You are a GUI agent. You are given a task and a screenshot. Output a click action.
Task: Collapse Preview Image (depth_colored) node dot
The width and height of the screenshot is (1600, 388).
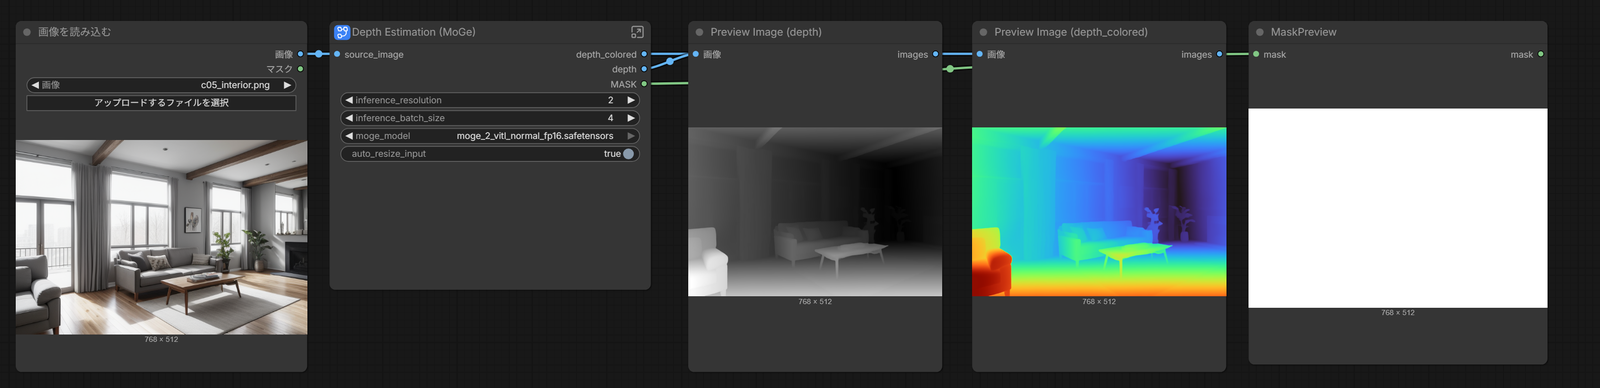(x=984, y=32)
